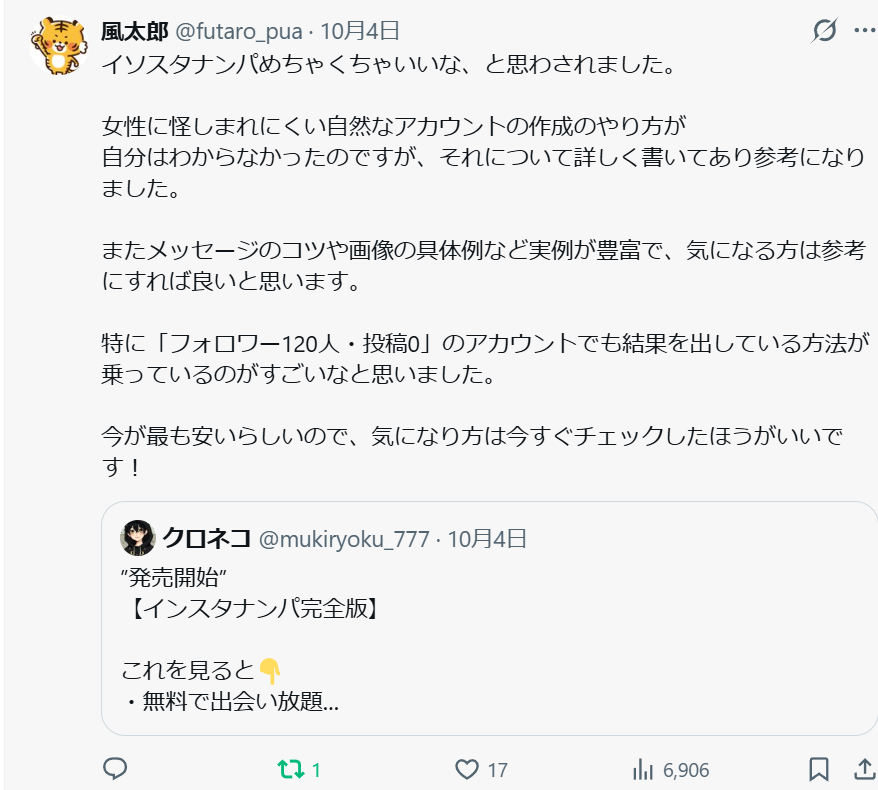Like the post with the heart icon
The height and width of the screenshot is (790, 878).
click(466, 769)
